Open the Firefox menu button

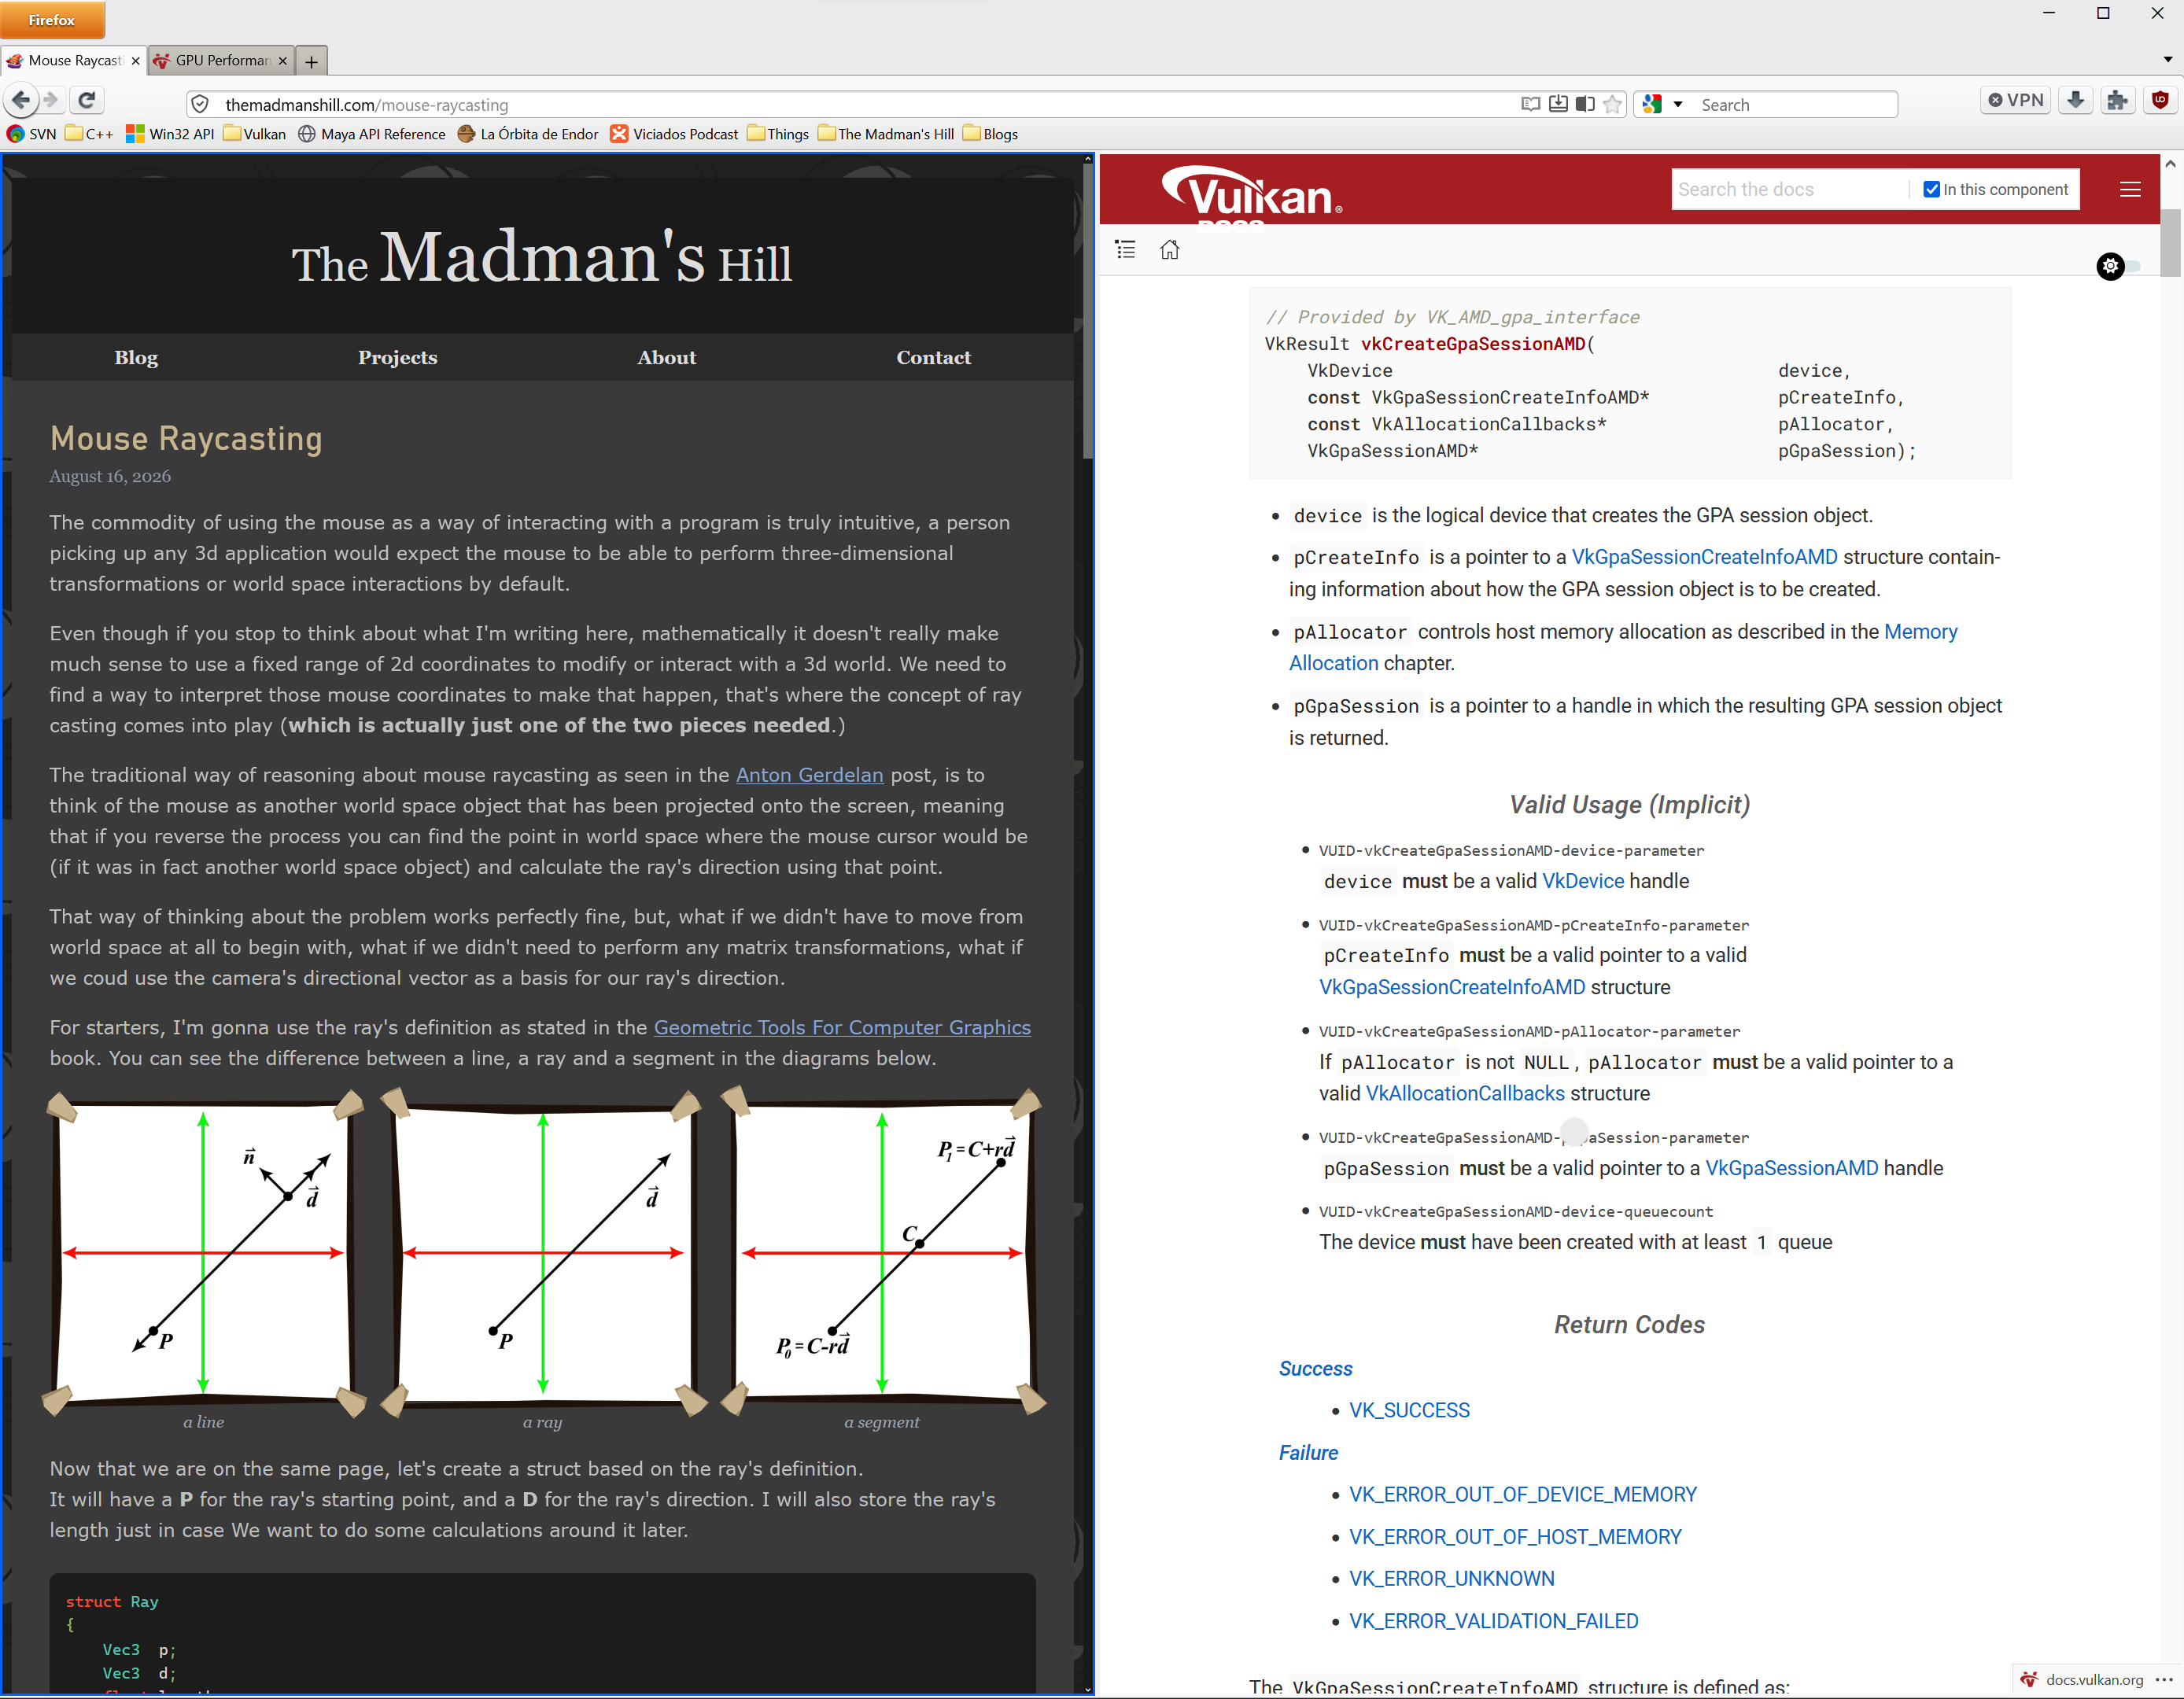[x=52, y=19]
